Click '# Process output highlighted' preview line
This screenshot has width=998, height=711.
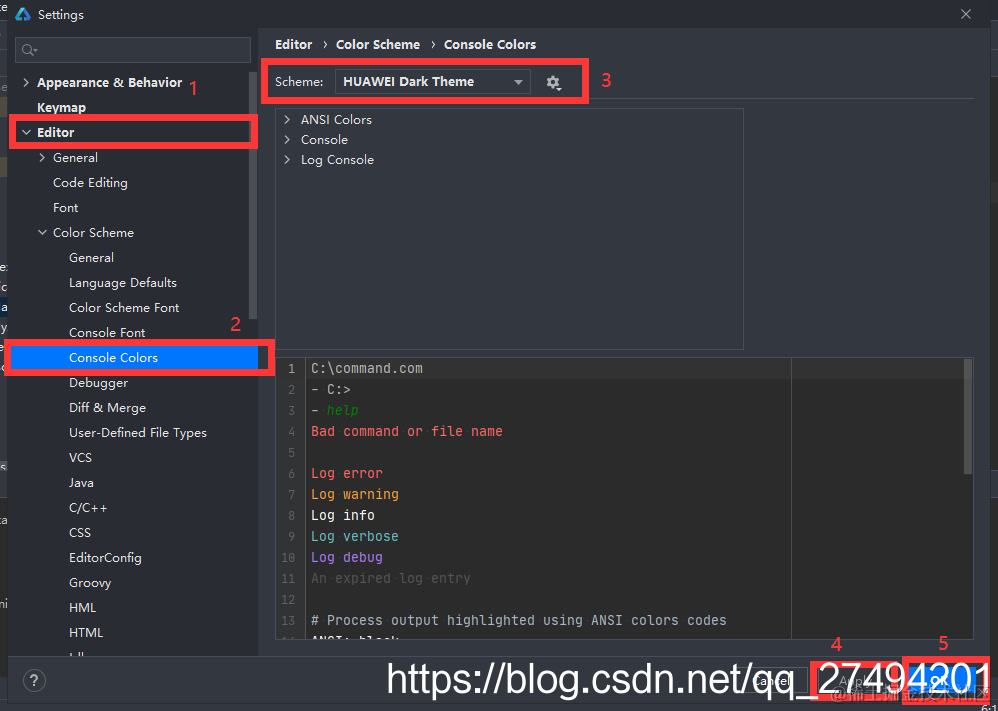(x=519, y=621)
